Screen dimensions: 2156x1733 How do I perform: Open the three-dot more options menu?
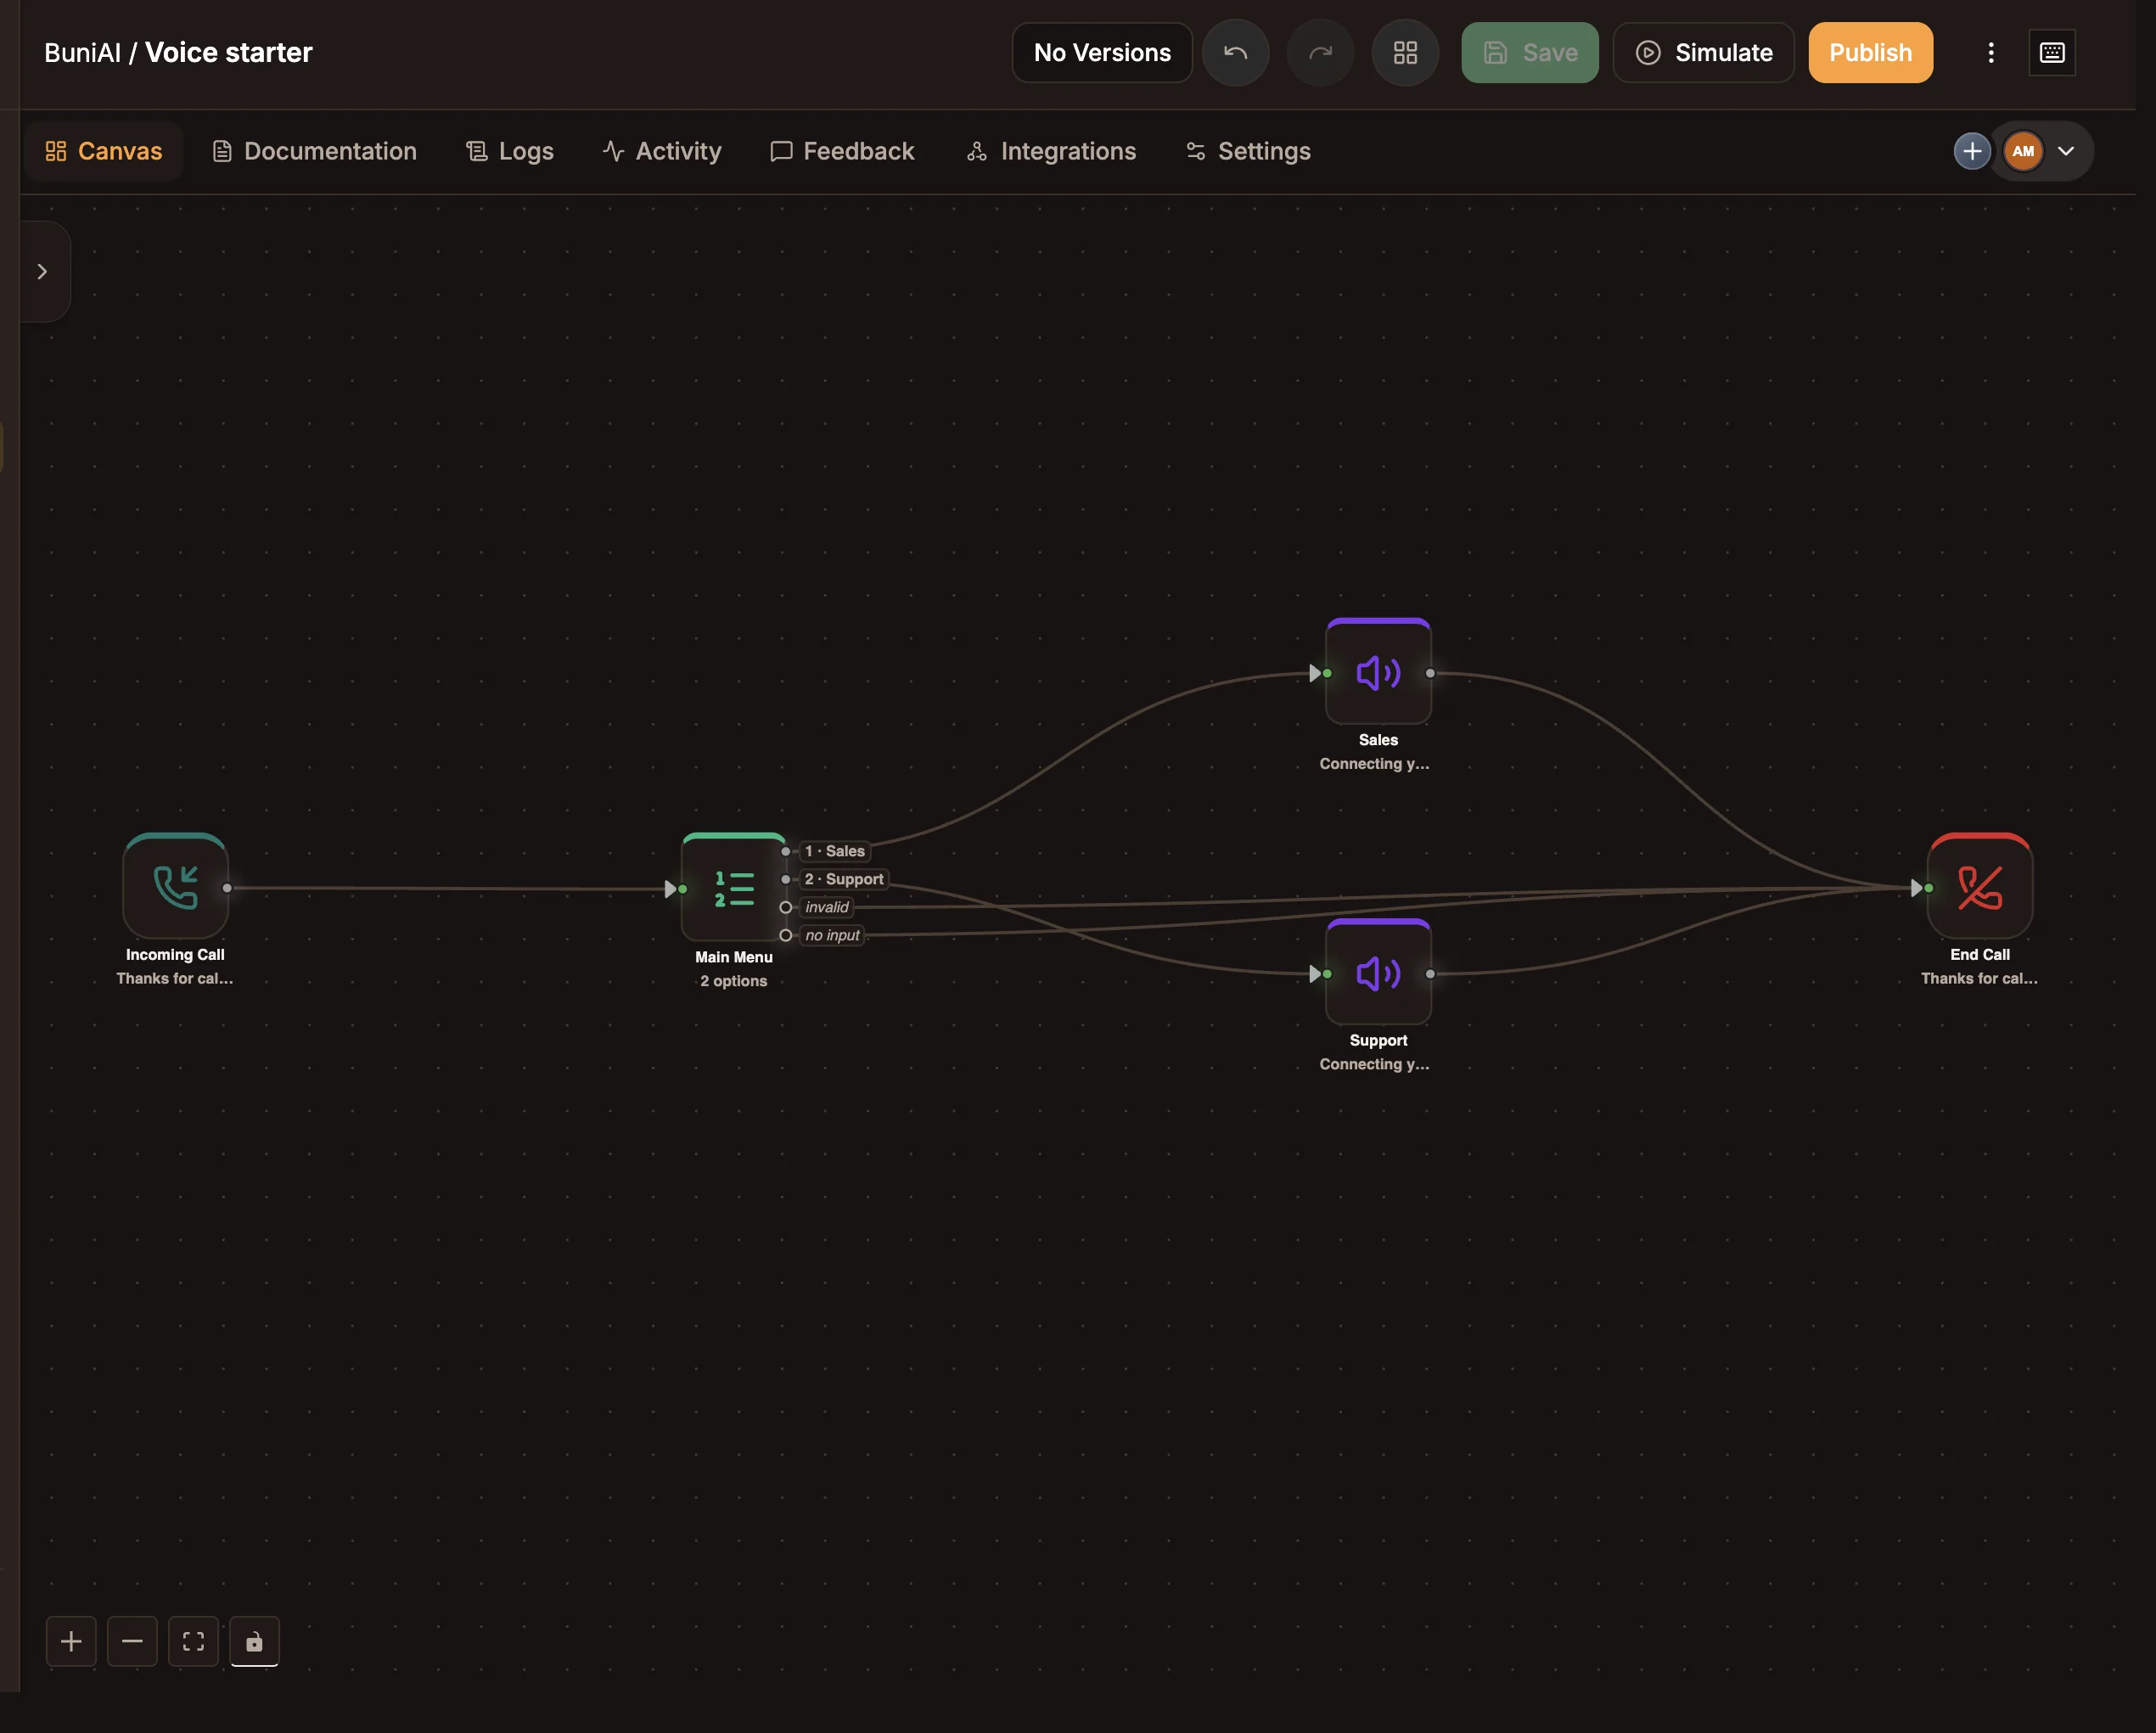(1990, 52)
